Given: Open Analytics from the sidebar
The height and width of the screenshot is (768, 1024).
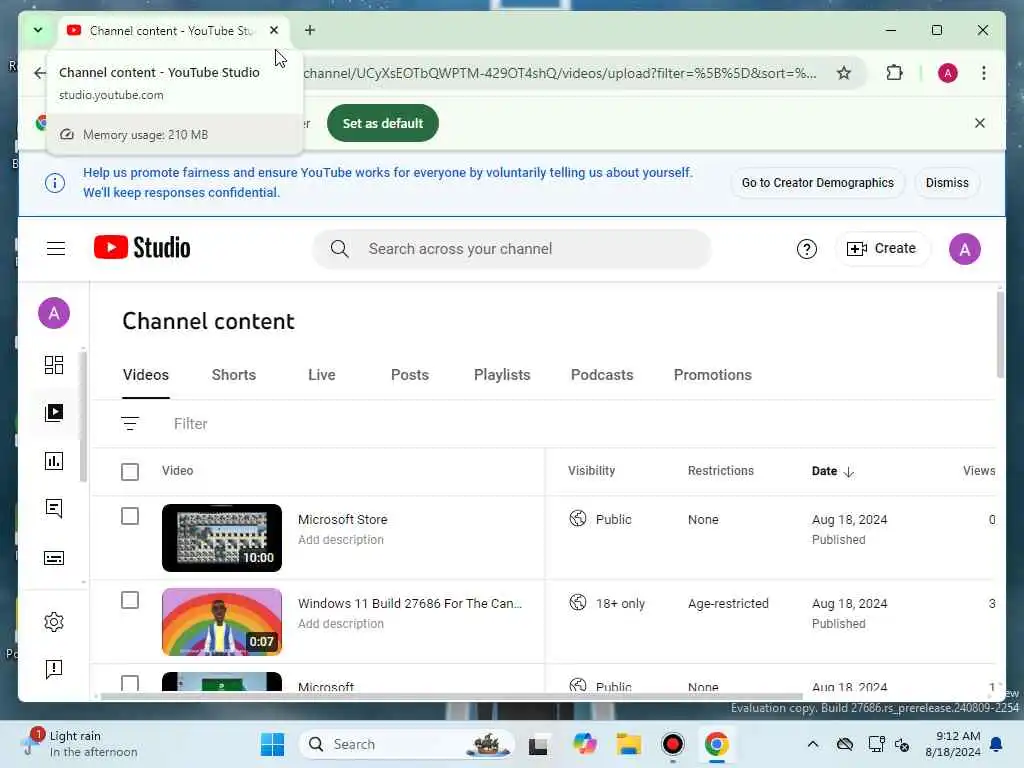Looking at the screenshot, I should tap(54, 461).
